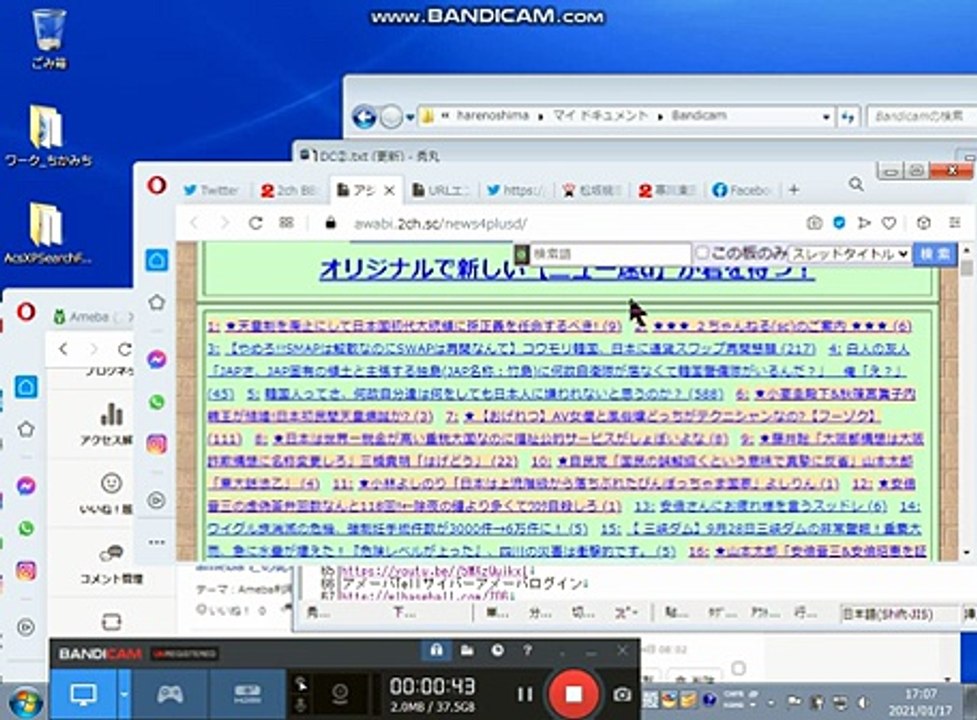The image size is (977, 720).
Task: Switch to the 2ch BBS tab
Action: pos(290,190)
